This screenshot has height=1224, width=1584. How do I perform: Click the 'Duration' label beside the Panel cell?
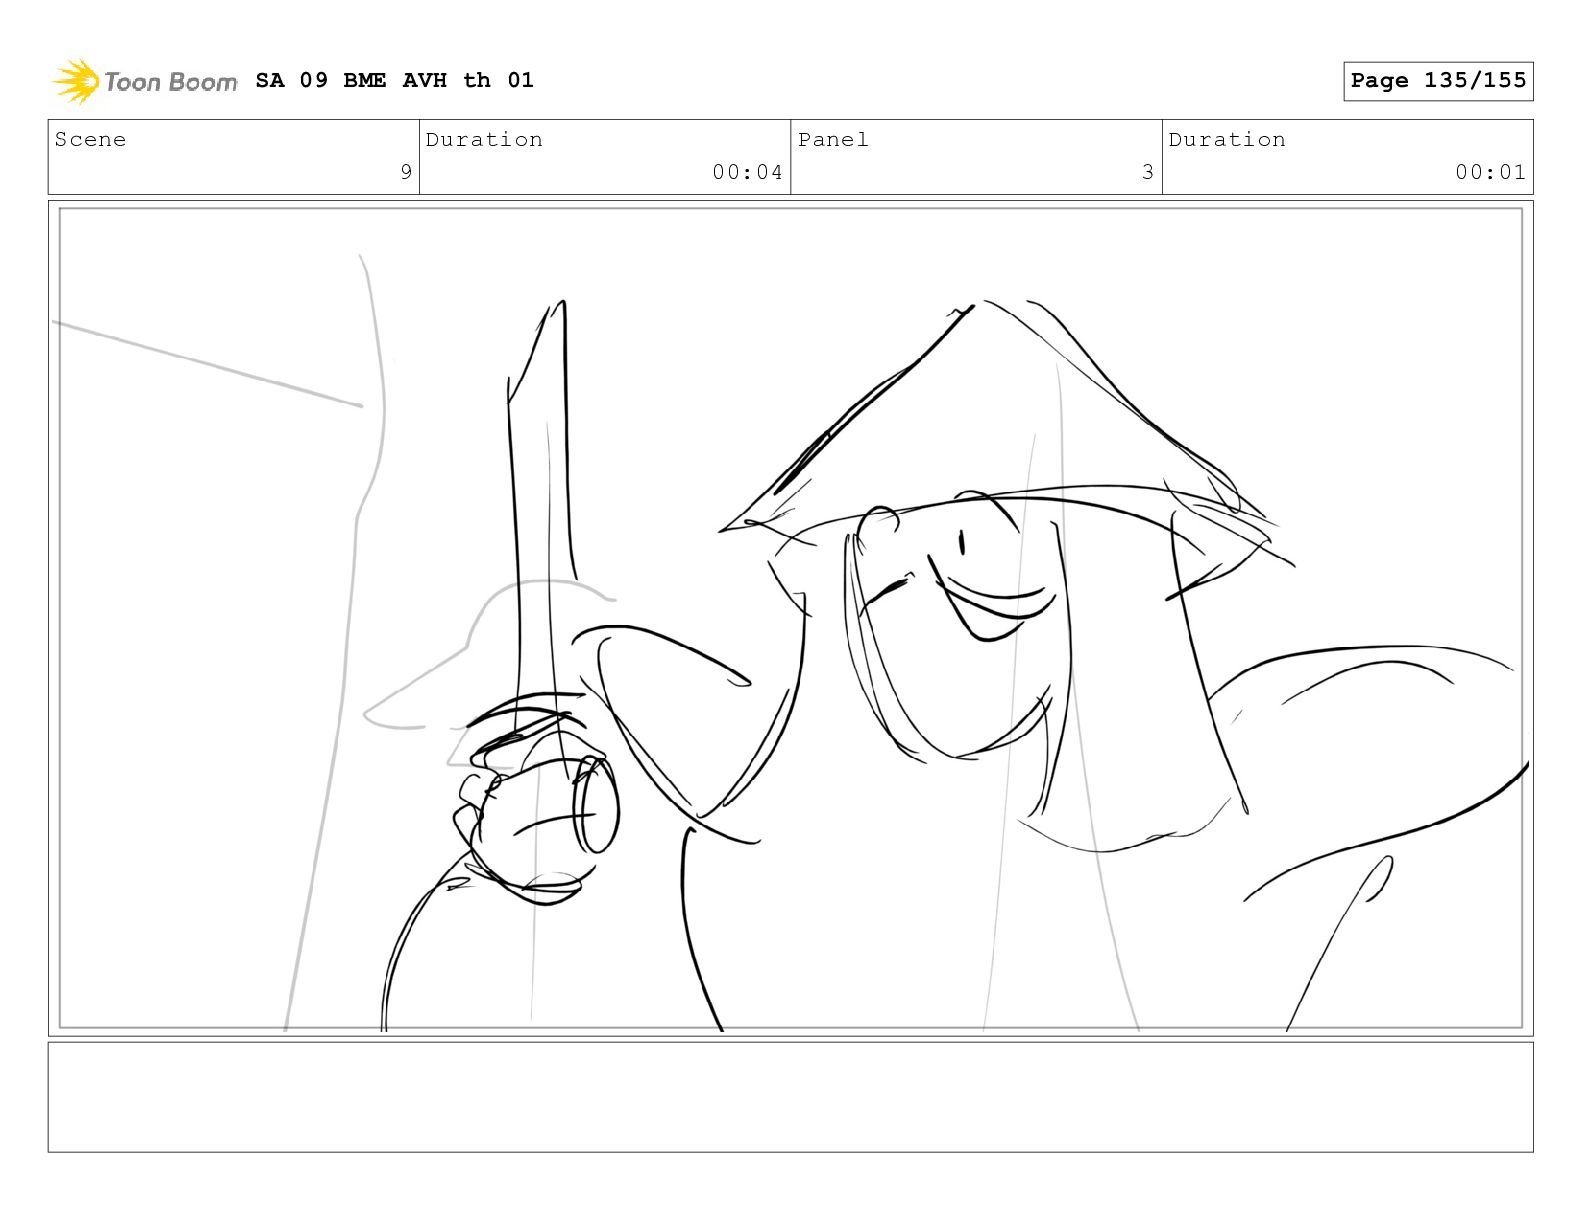(1227, 140)
